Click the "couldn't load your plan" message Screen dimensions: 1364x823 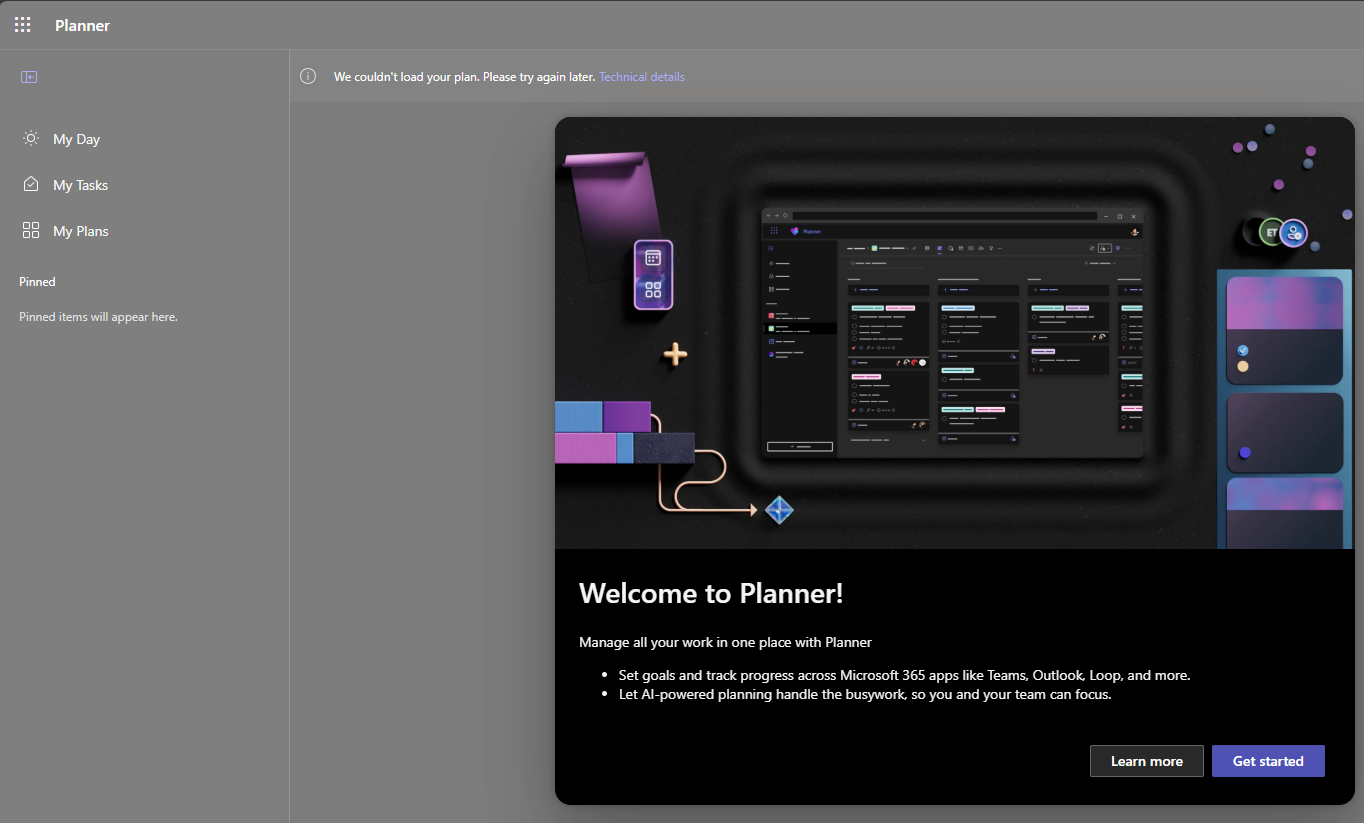464,77
